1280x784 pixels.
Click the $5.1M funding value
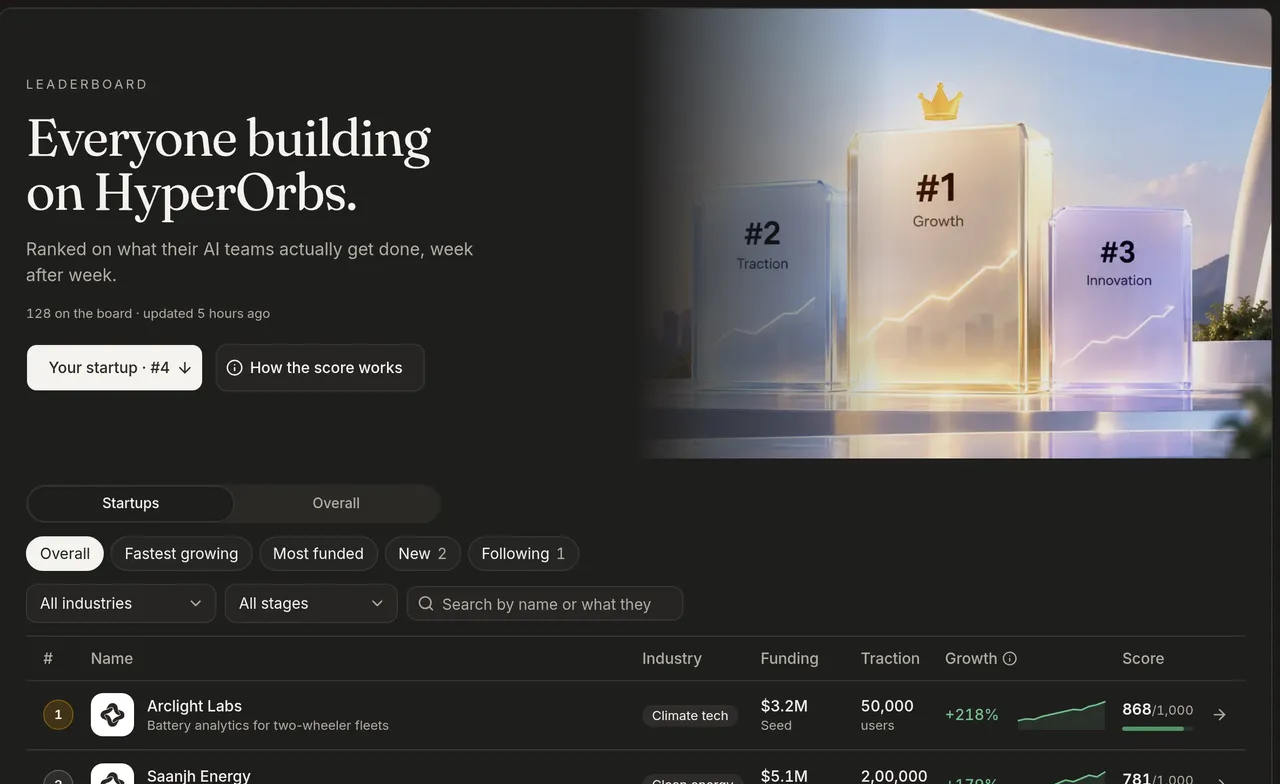784,776
